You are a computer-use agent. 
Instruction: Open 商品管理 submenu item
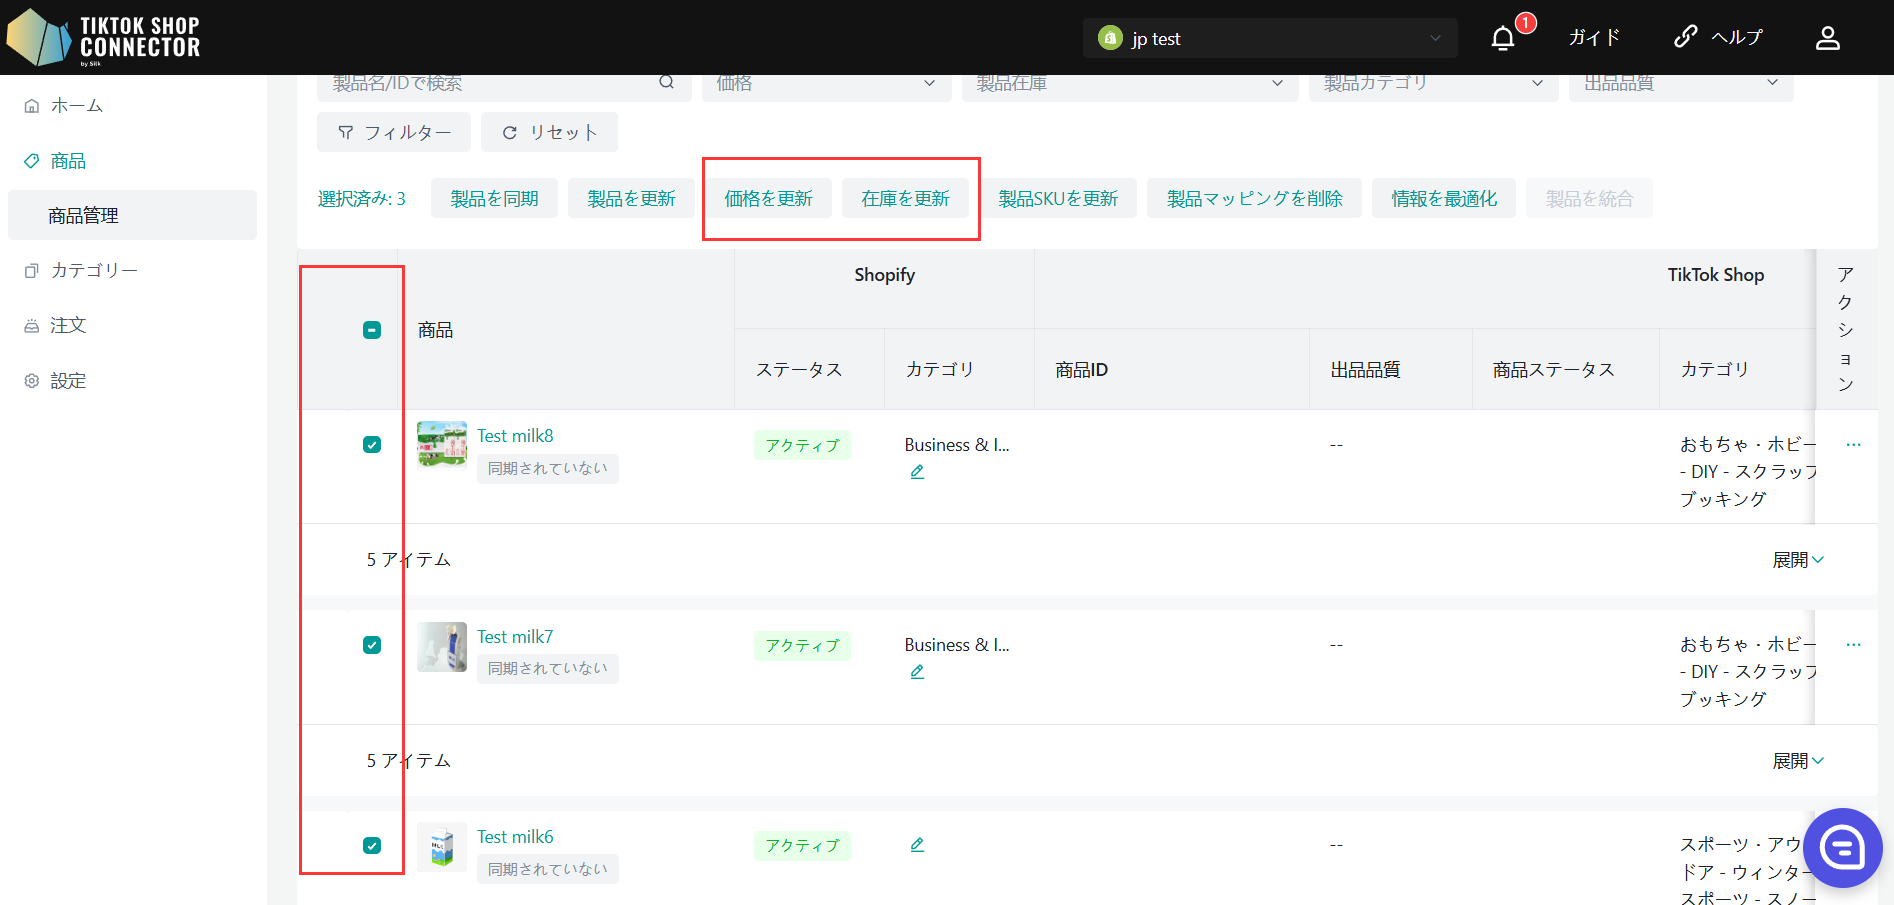tap(132, 215)
